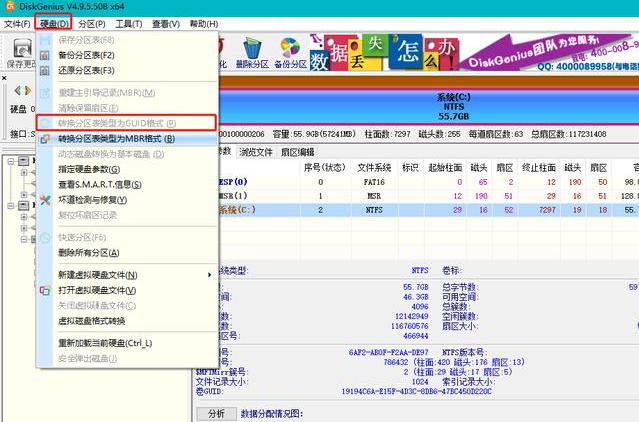Choose 虚拟磁盘格式转换 entry
This screenshot has height=422, width=639.
point(126,321)
